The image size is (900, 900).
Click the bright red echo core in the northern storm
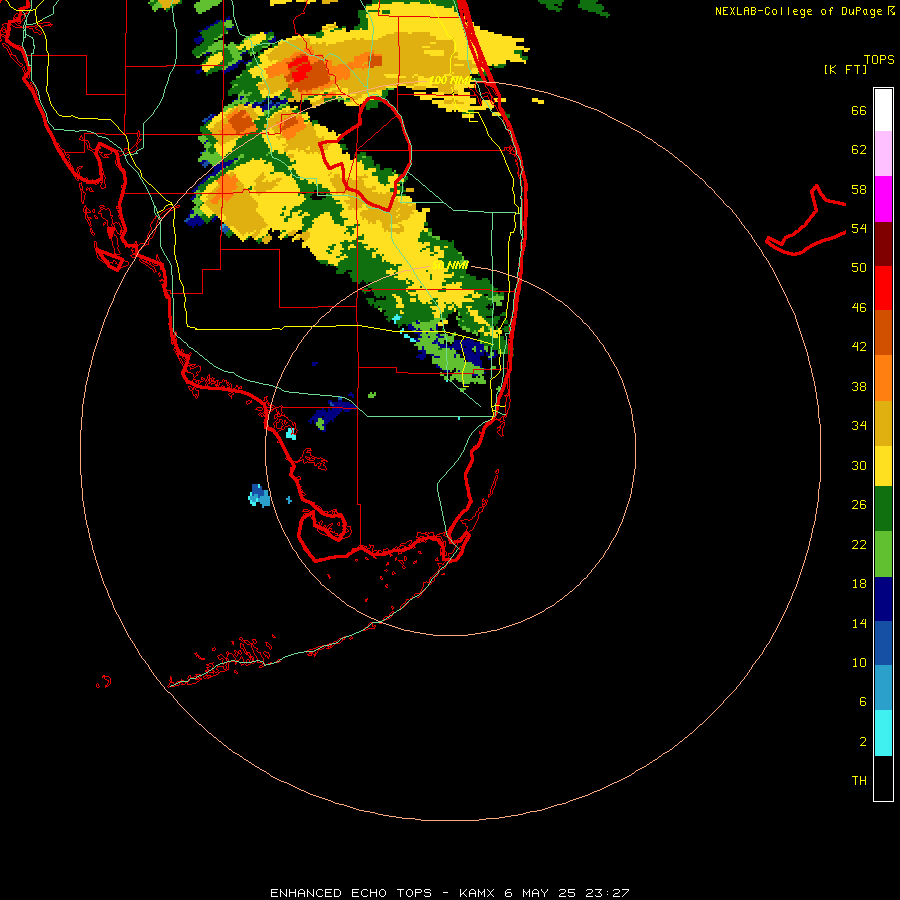(x=300, y=69)
